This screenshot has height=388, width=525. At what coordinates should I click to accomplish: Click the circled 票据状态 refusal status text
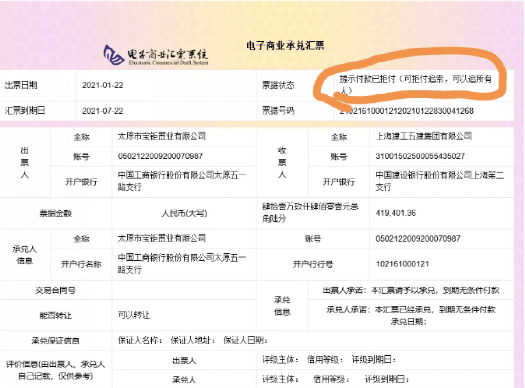416,85
